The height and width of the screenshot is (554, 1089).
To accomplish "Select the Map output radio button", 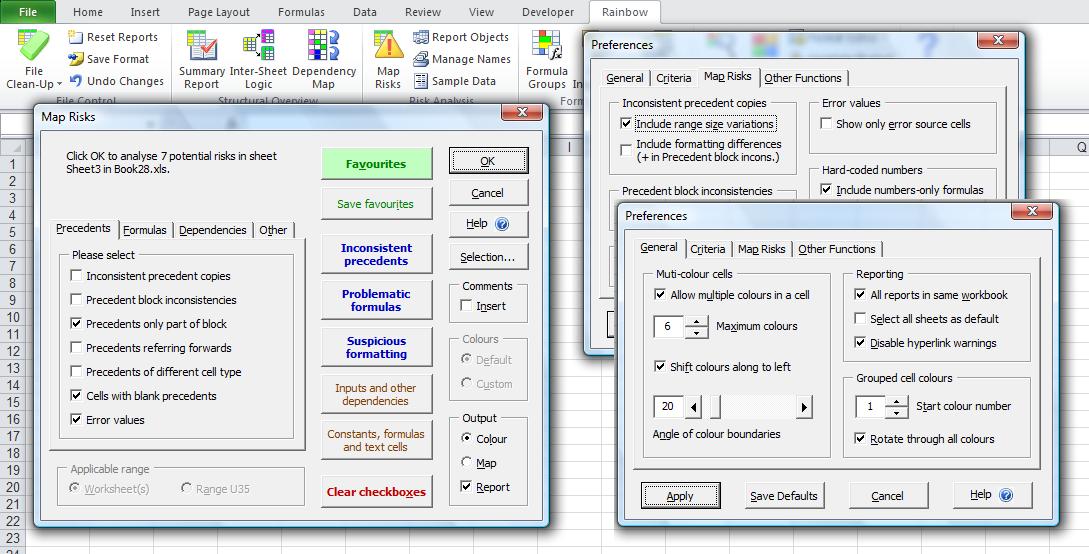I will [466, 462].
